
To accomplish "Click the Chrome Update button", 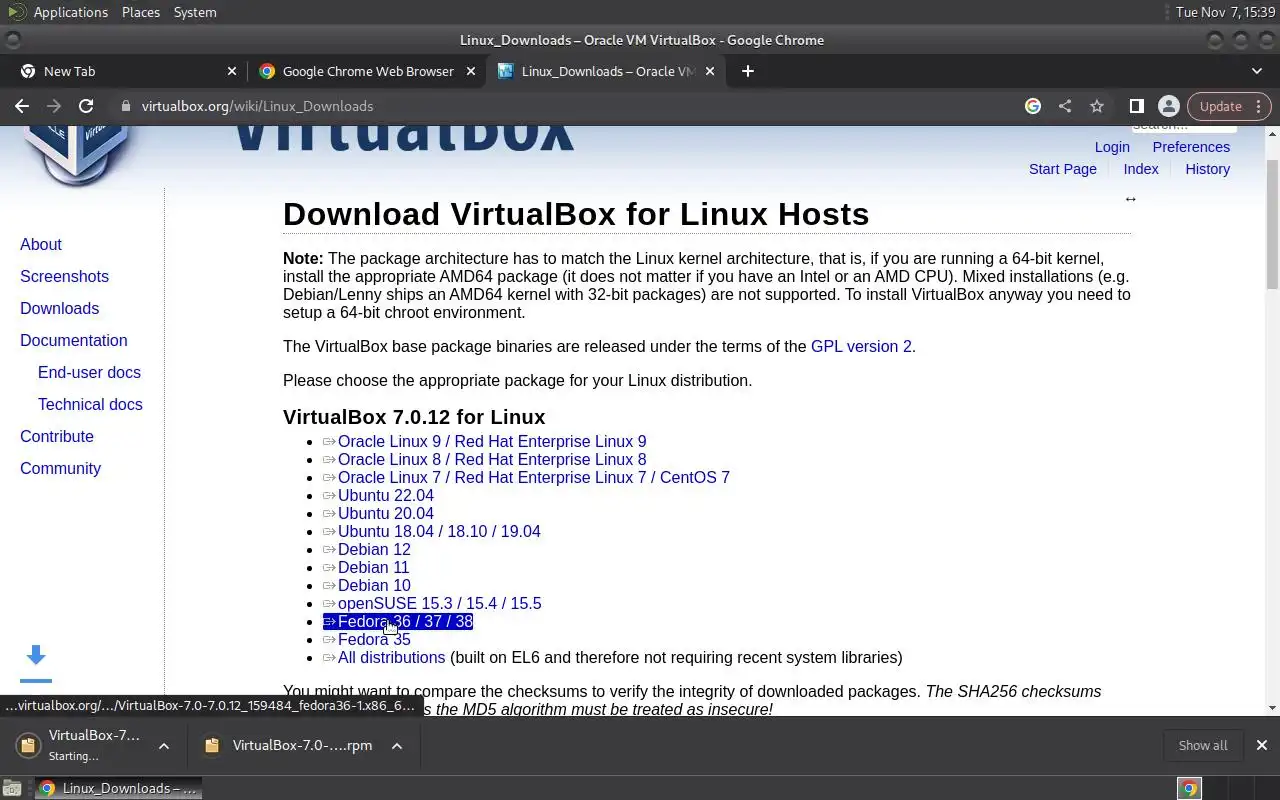I will [x=1229, y=106].
